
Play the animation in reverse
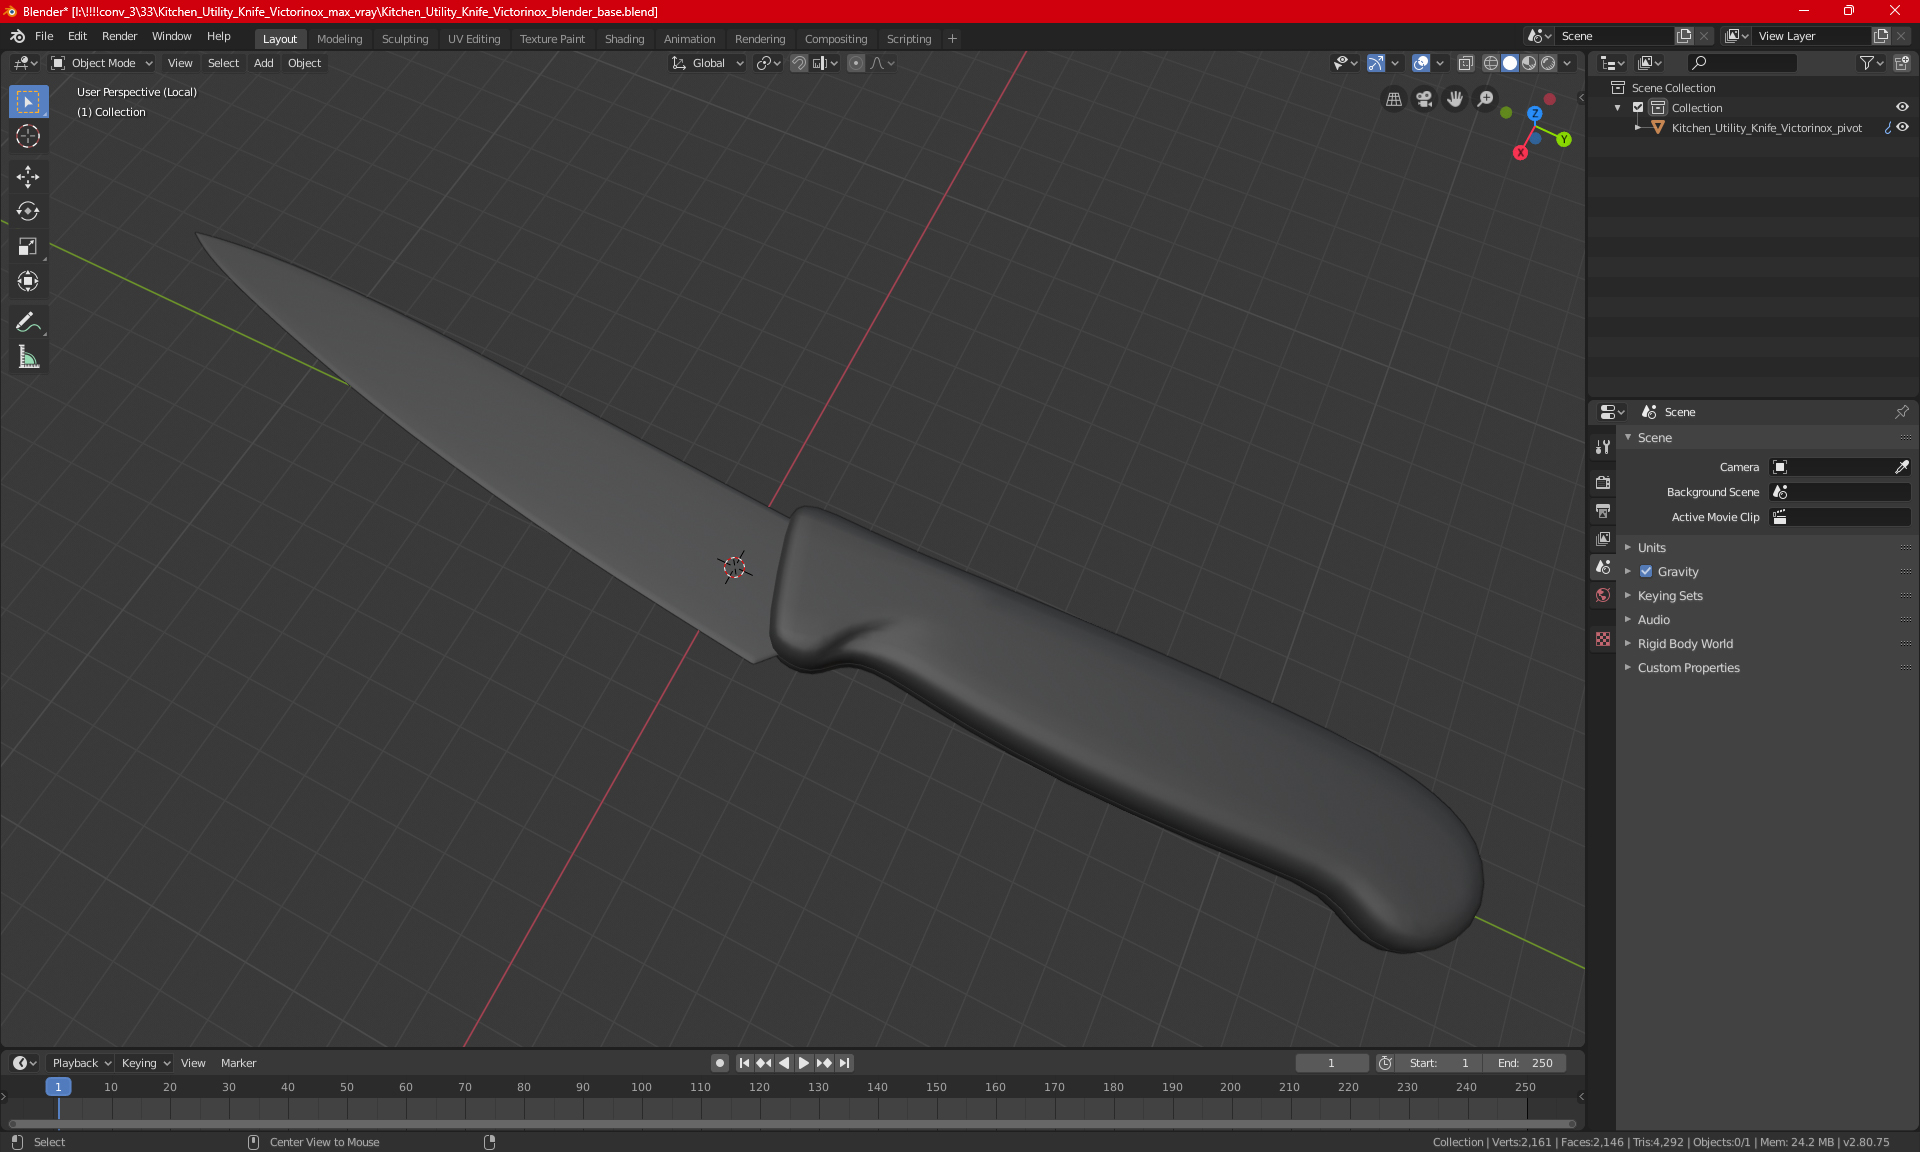pyautogui.click(x=784, y=1063)
